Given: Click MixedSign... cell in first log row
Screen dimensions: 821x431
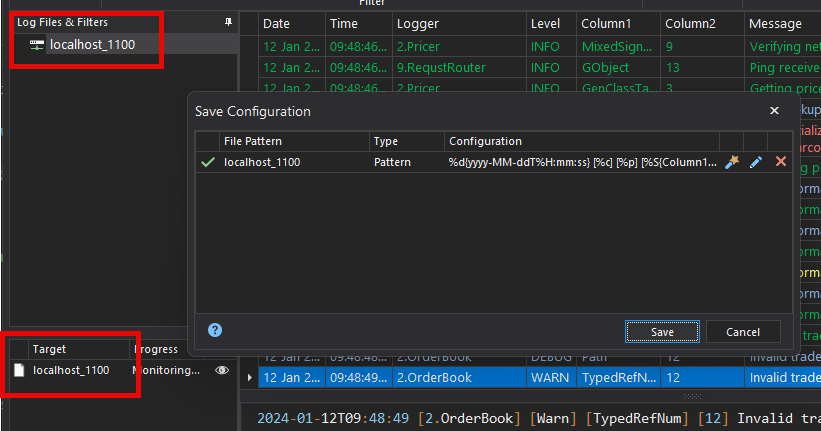Looking at the screenshot, I should (617, 47).
